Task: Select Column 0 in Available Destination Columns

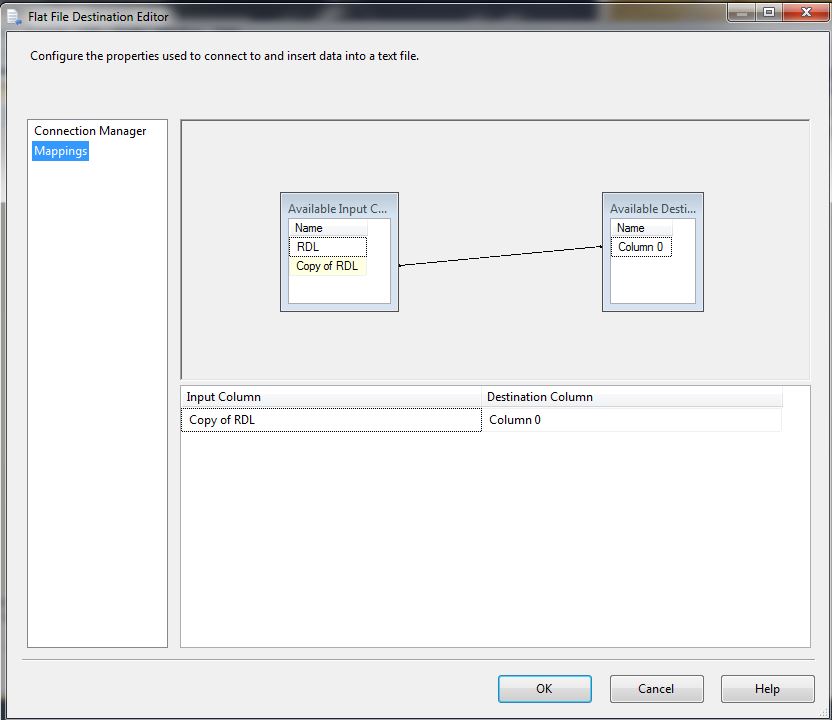Action: click(x=641, y=247)
